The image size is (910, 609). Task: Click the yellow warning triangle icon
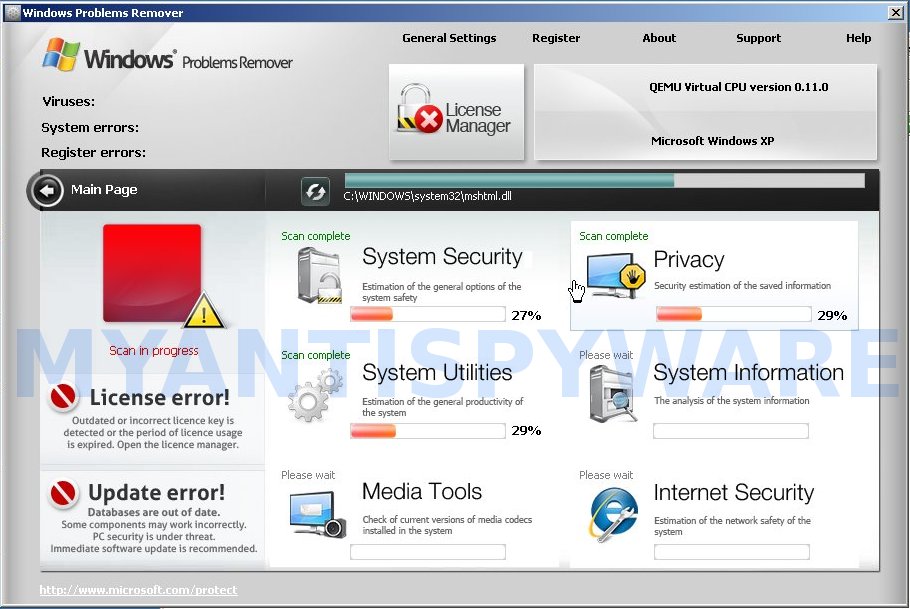tap(204, 311)
